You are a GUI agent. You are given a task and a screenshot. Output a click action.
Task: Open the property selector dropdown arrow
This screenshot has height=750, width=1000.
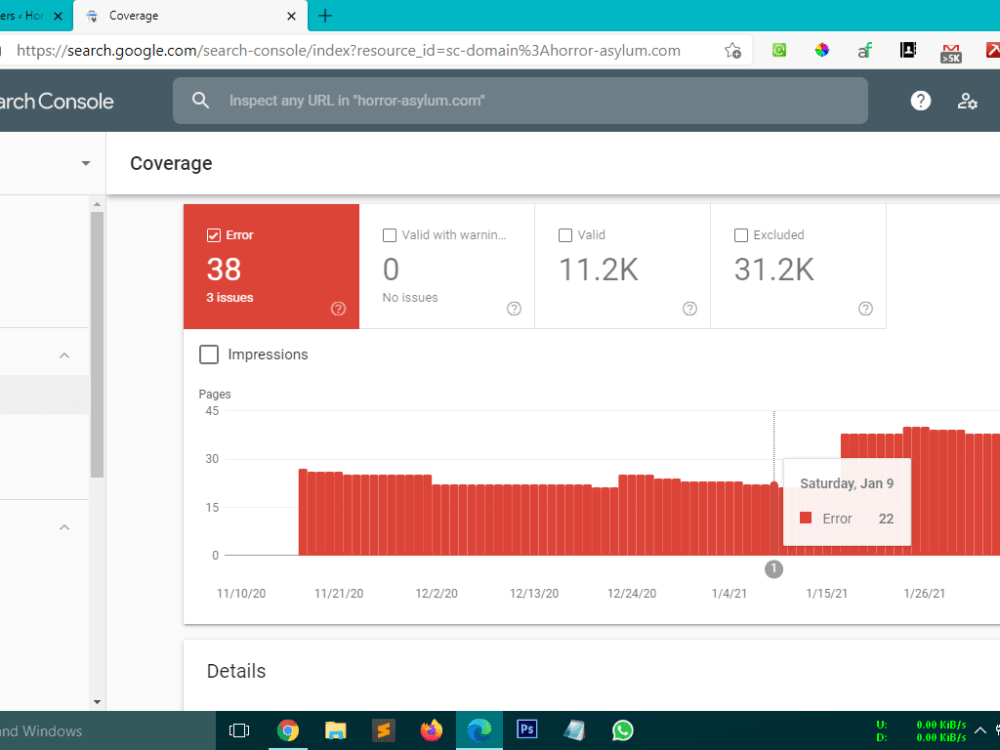coord(85,163)
